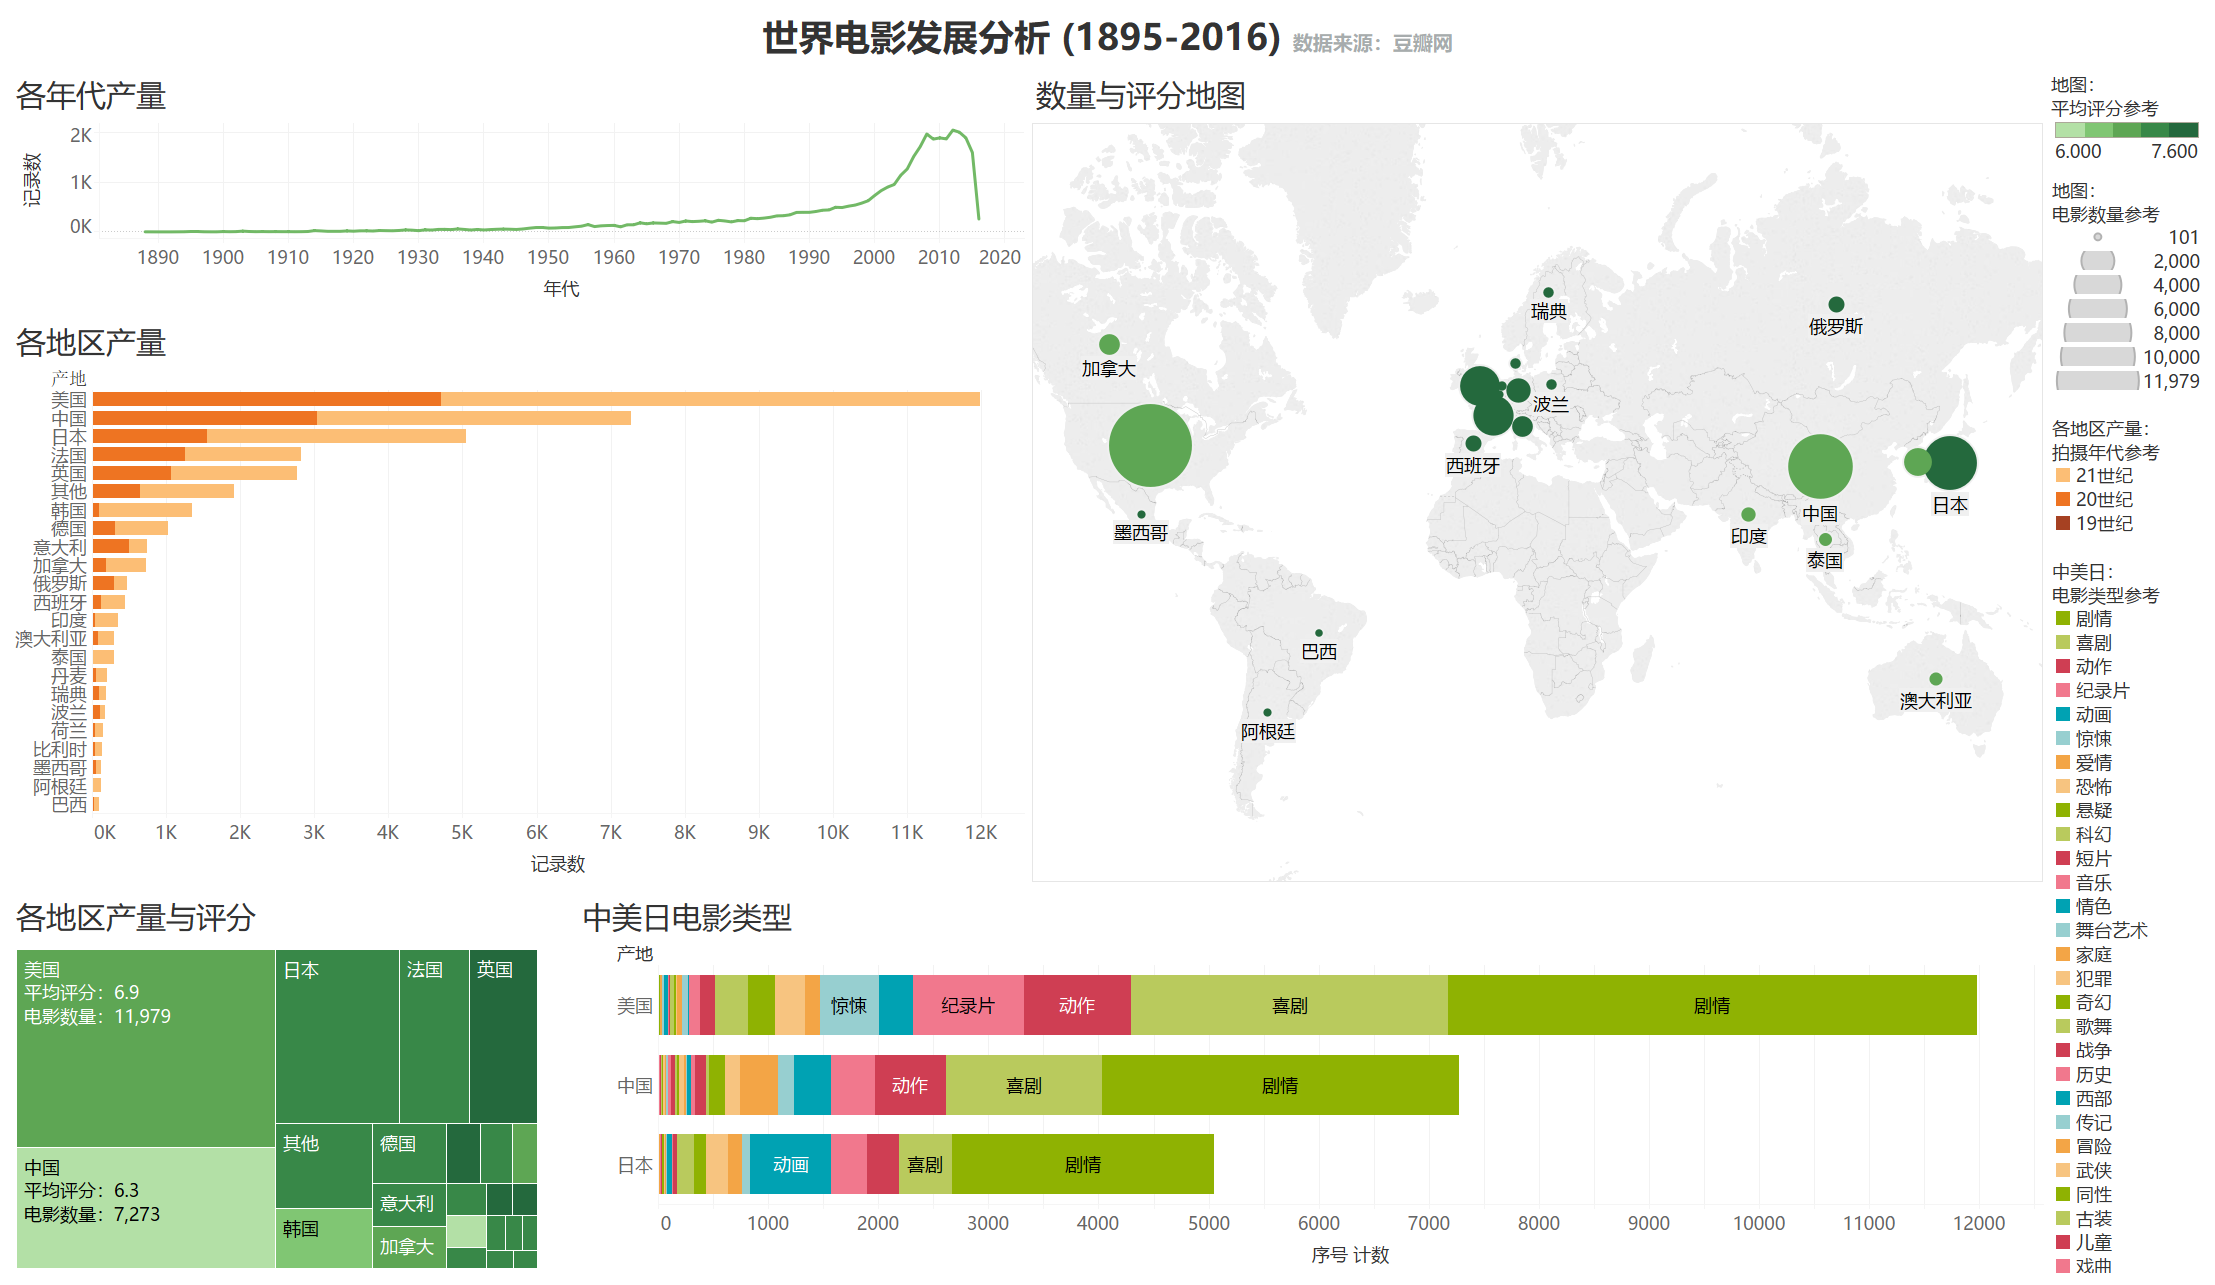
Task: Select the 澳大利亚 dot on the map
Action: [1936, 679]
